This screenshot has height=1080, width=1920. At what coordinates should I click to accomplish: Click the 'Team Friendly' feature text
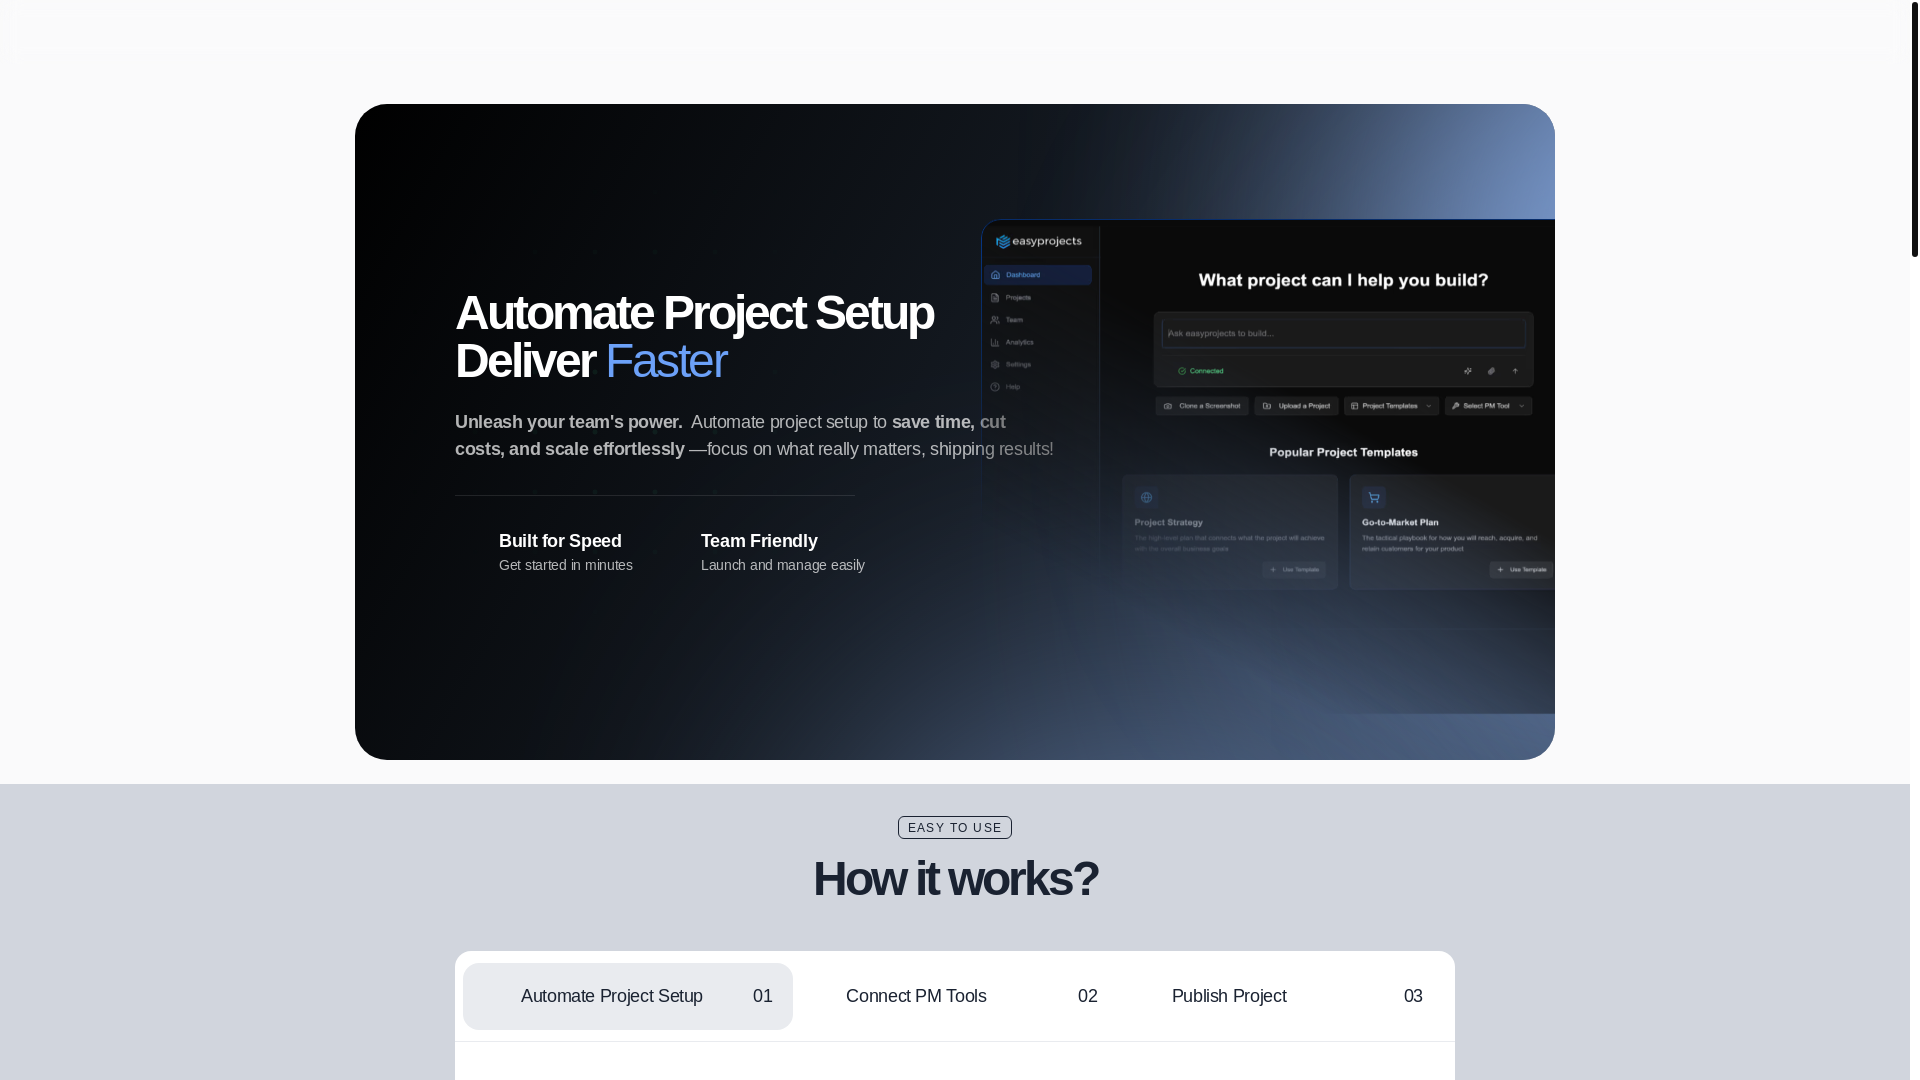[759, 541]
